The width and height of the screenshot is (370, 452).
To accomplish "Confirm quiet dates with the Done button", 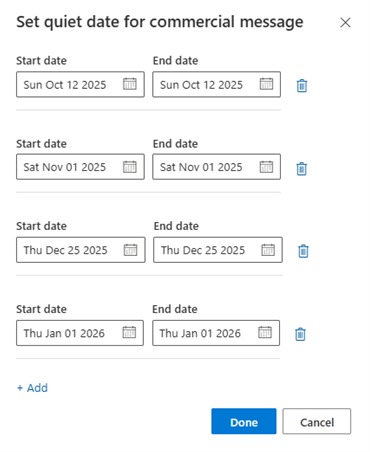I will (244, 421).
